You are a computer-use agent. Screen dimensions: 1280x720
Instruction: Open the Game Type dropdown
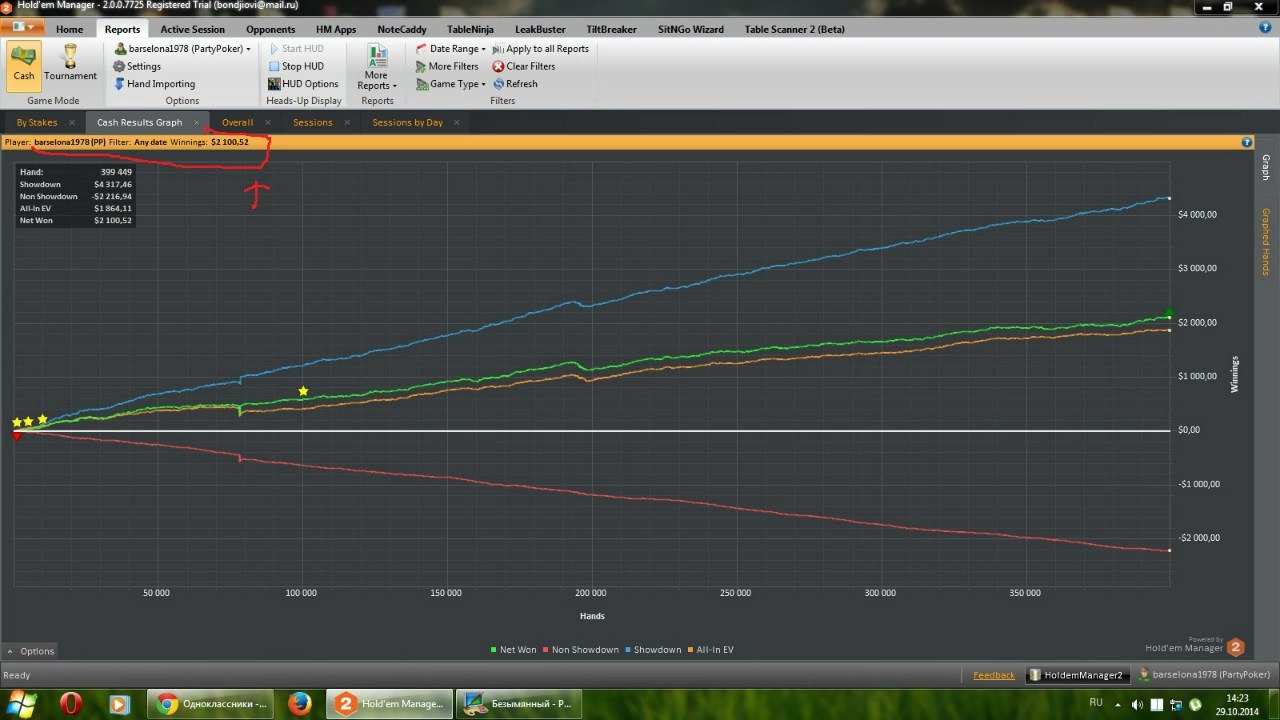[x=451, y=84]
